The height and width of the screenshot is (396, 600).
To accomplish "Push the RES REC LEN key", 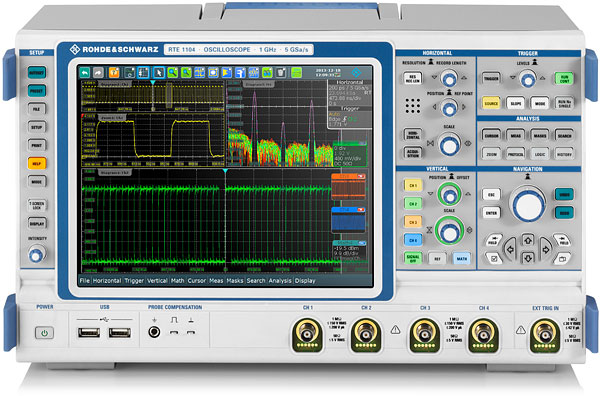I will 413,78.
